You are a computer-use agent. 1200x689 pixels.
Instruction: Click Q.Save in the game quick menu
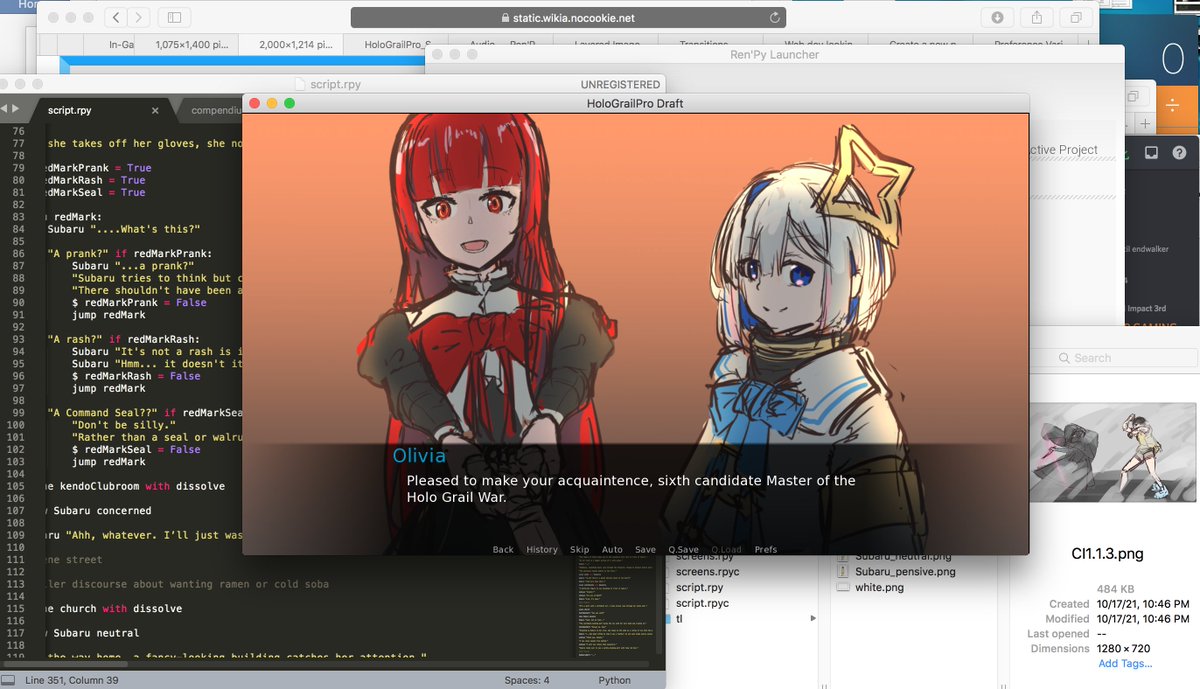[684, 549]
